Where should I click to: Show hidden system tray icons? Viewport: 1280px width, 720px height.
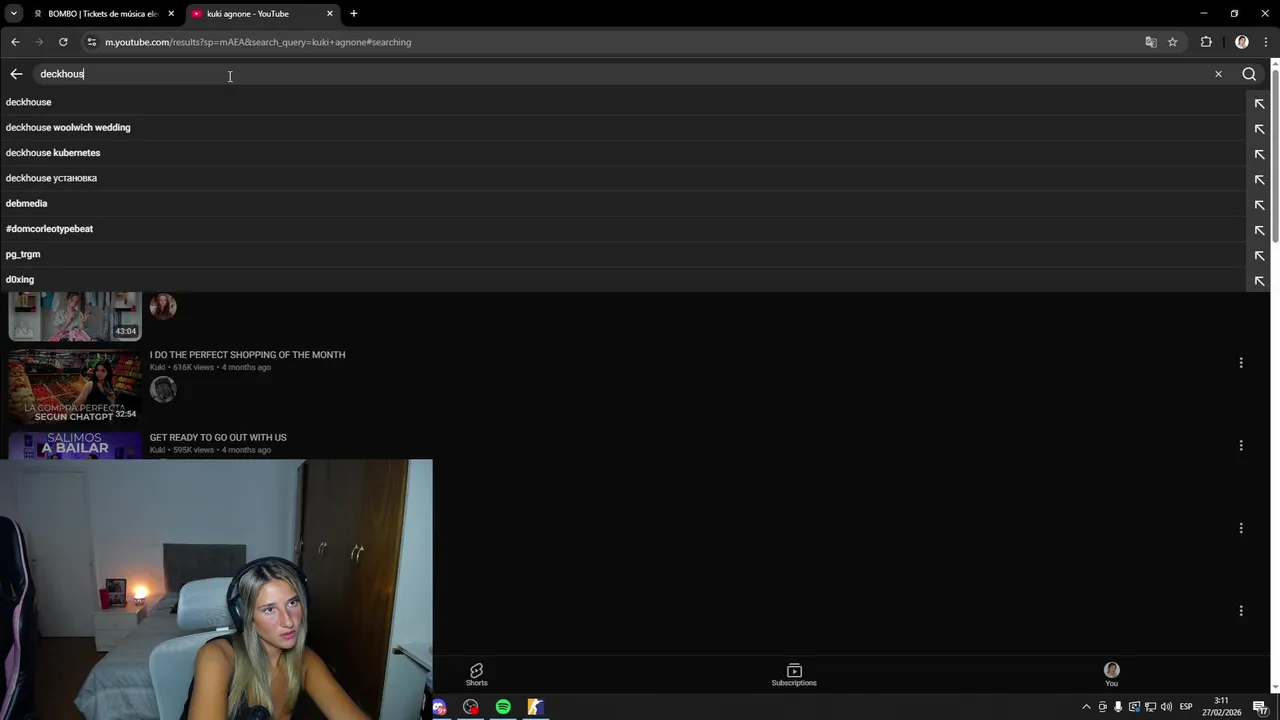click(x=1087, y=707)
